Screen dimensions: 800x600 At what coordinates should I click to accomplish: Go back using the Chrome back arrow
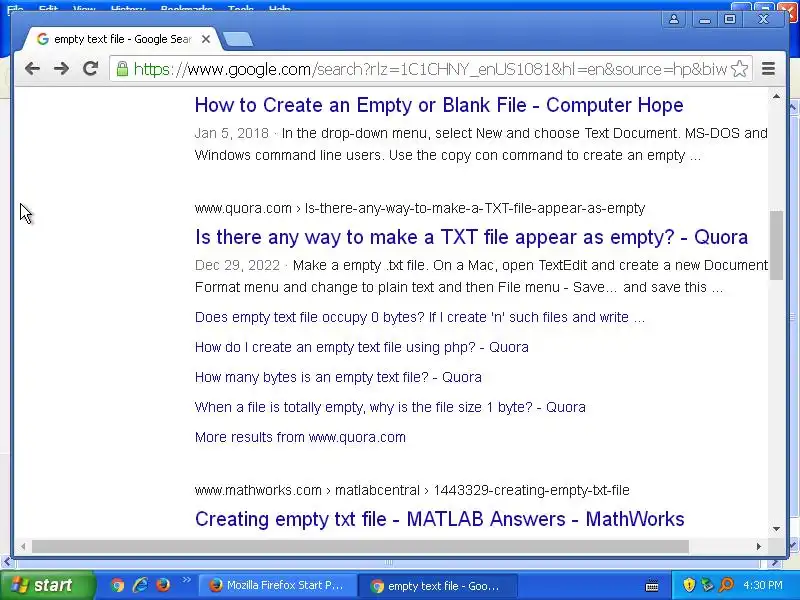32,68
